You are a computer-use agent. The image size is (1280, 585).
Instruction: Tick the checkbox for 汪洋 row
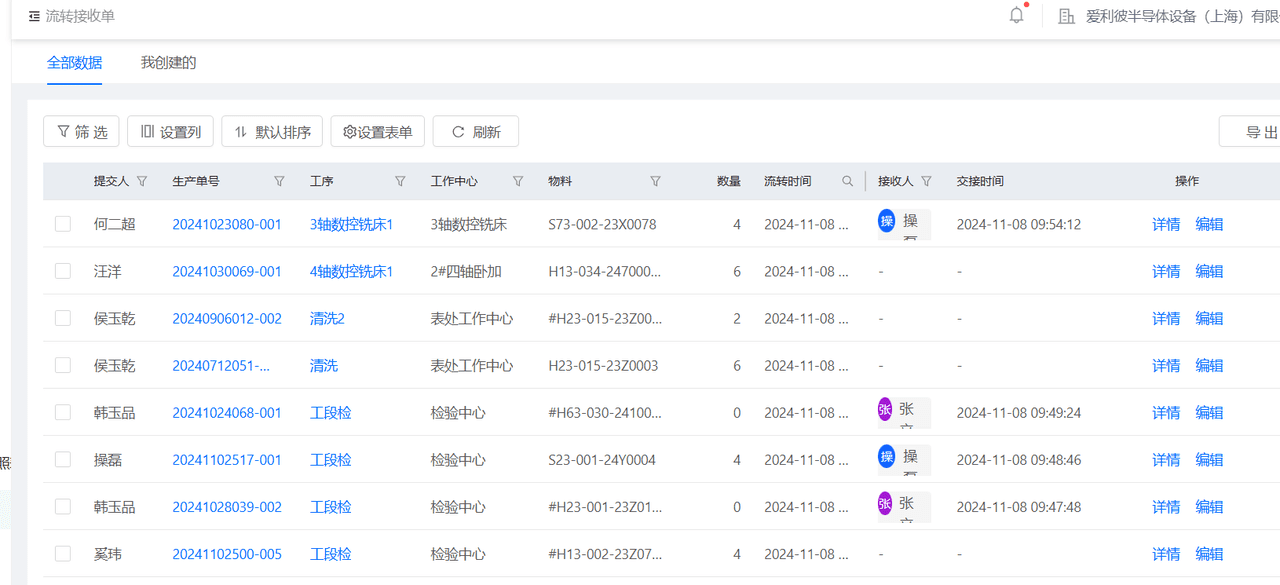click(x=63, y=271)
